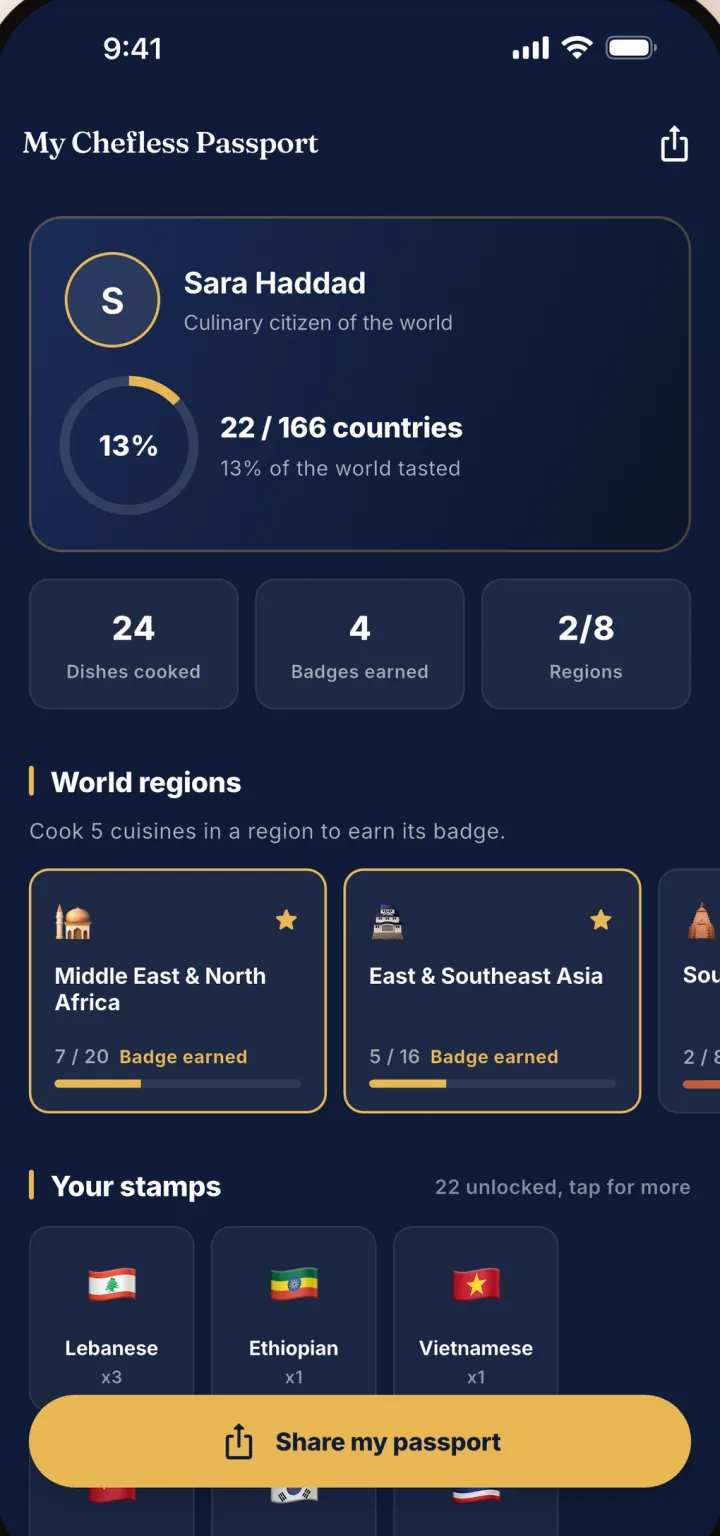Tap the Vietnamese flag stamp icon
This screenshot has height=1536, width=720.
(476, 1284)
